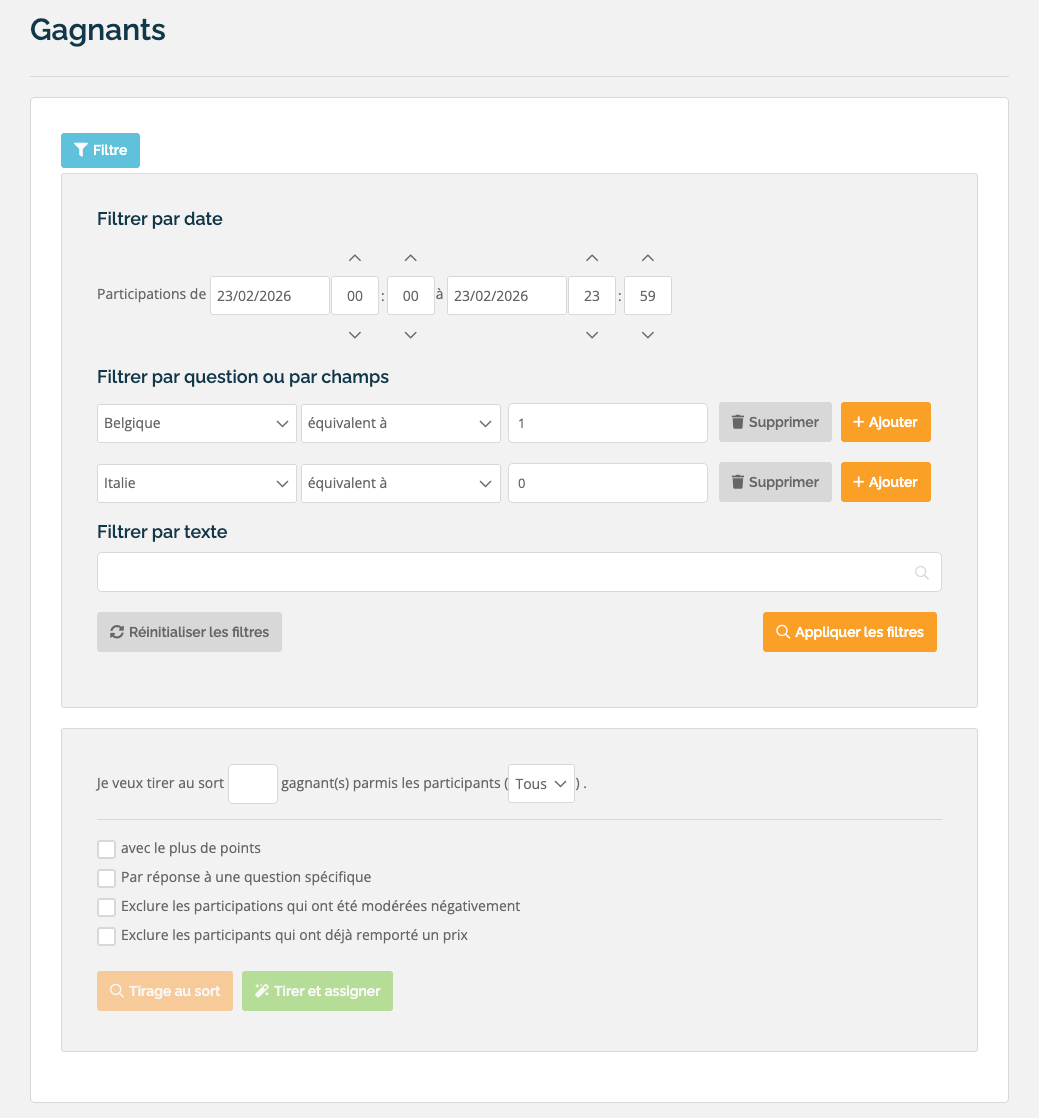Add a filter after the Italie row

point(886,482)
